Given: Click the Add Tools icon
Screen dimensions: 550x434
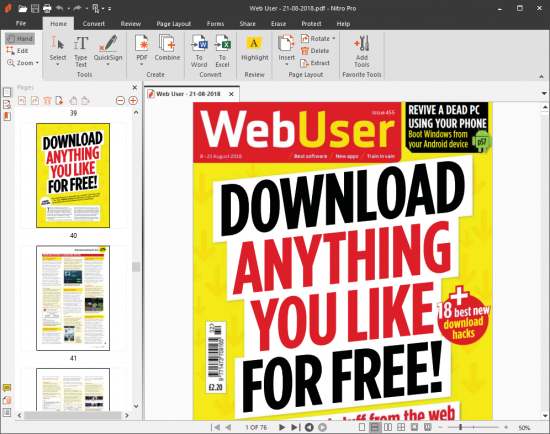Looking at the screenshot, I should (362, 51).
